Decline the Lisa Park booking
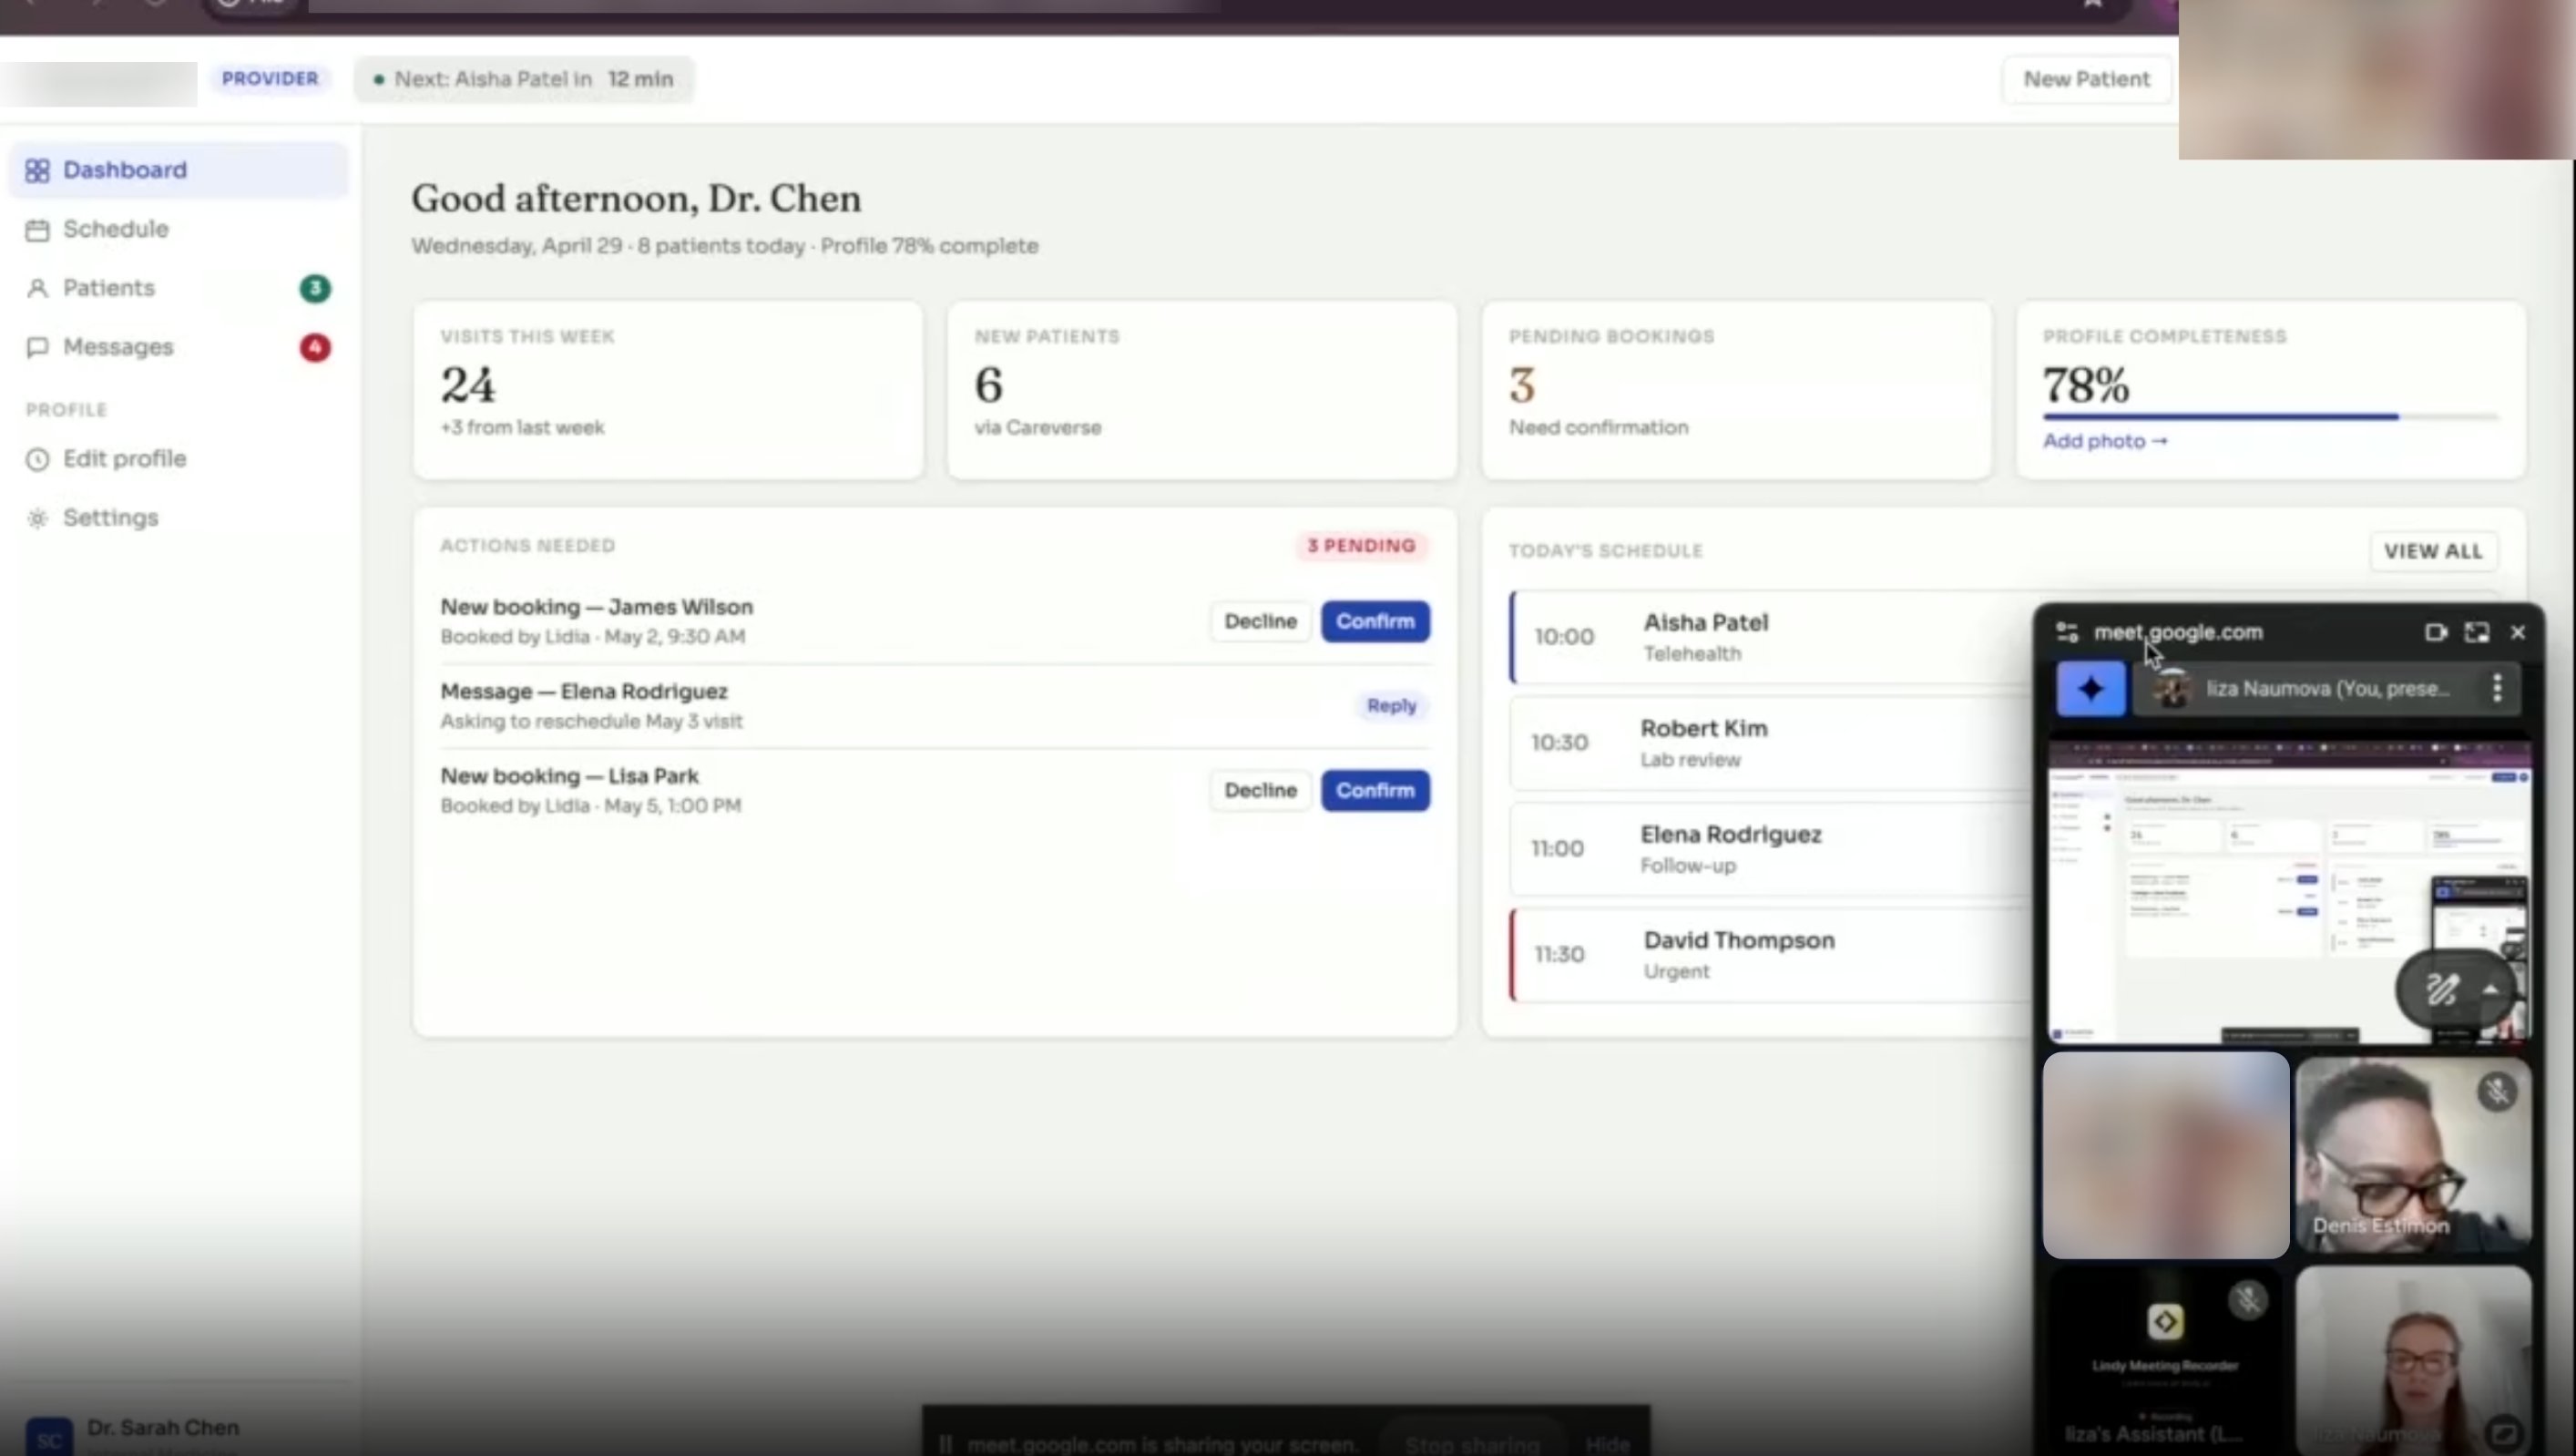The image size is (2576, 1456). click(x=1260, y=790)
